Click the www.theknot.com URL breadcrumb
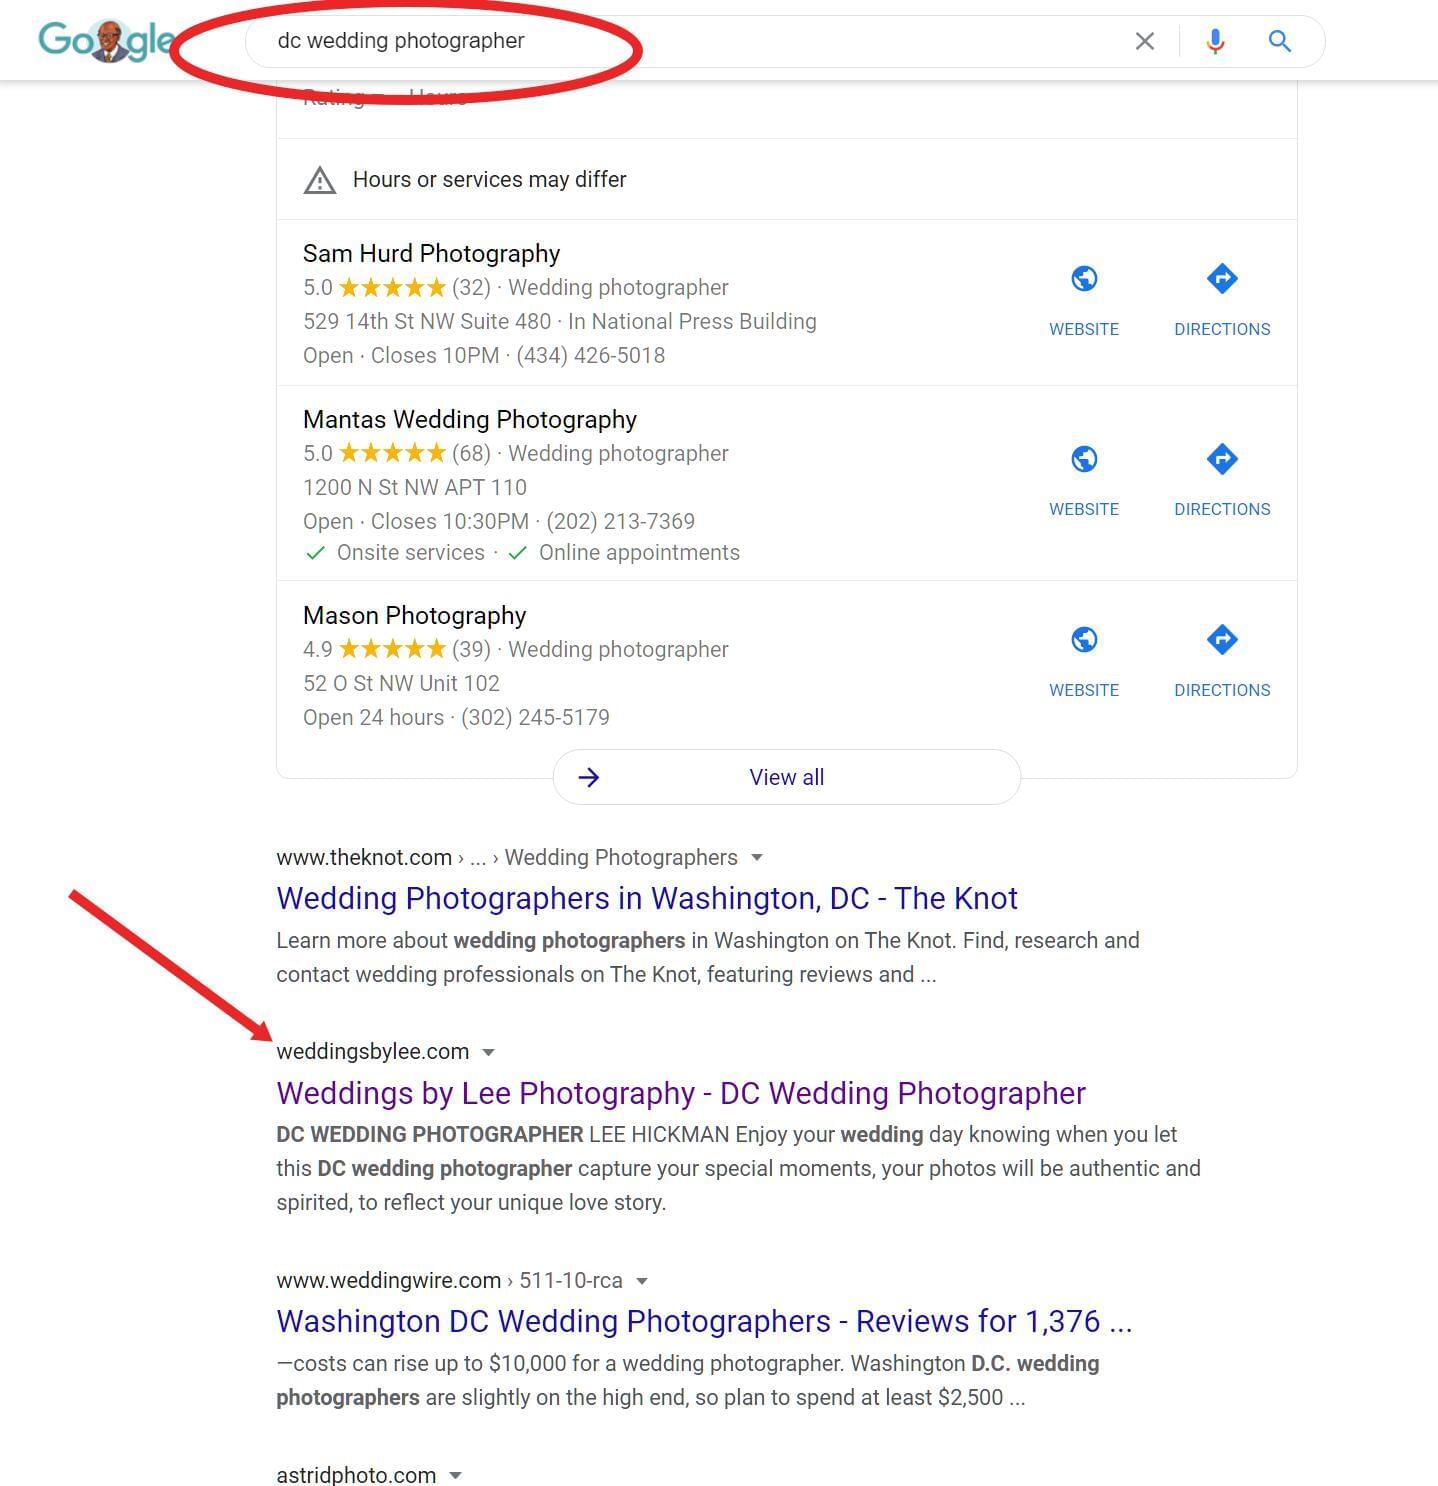 pos(507,857)
